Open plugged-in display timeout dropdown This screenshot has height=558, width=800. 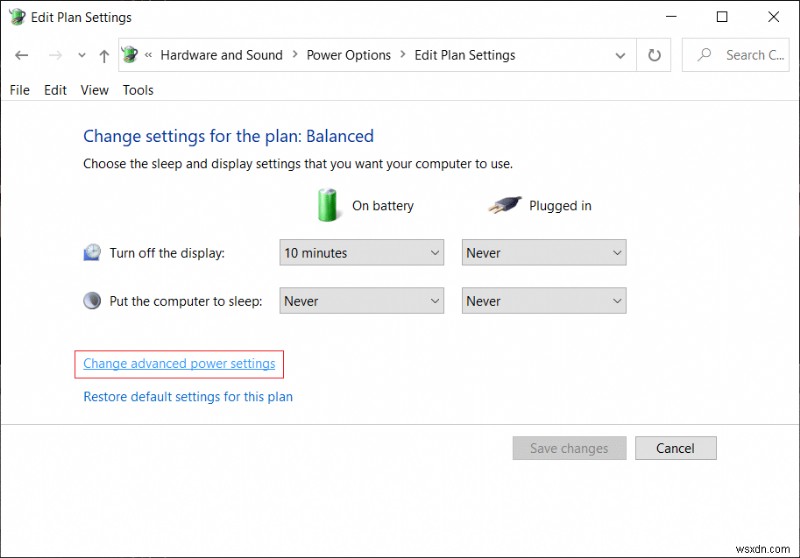point(543,253)
